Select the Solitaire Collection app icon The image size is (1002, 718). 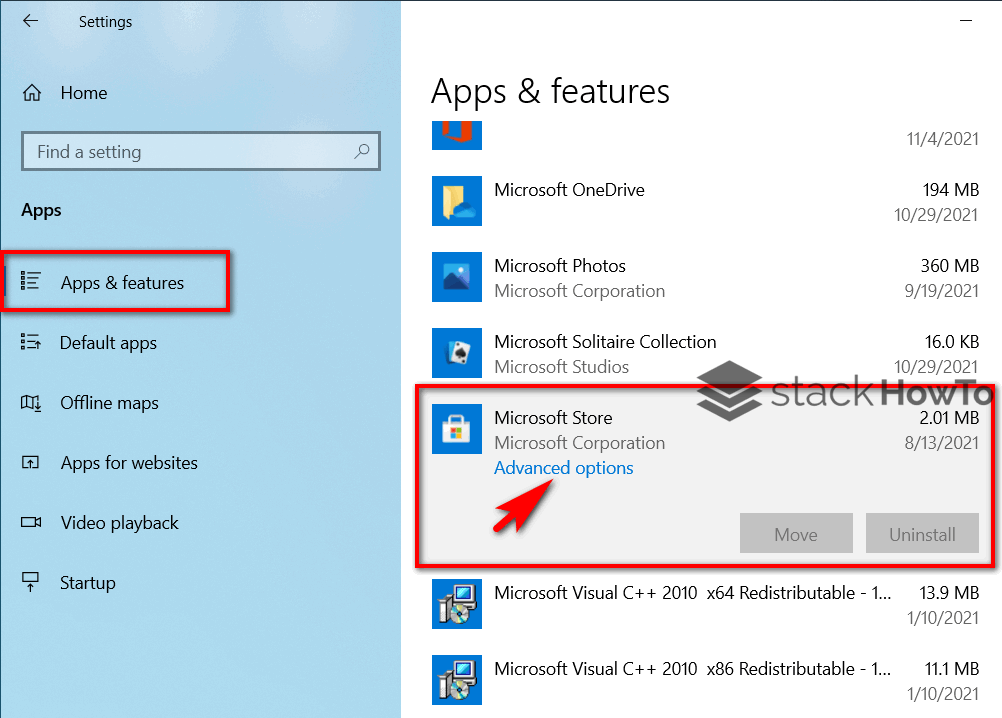tap(457, 353)
